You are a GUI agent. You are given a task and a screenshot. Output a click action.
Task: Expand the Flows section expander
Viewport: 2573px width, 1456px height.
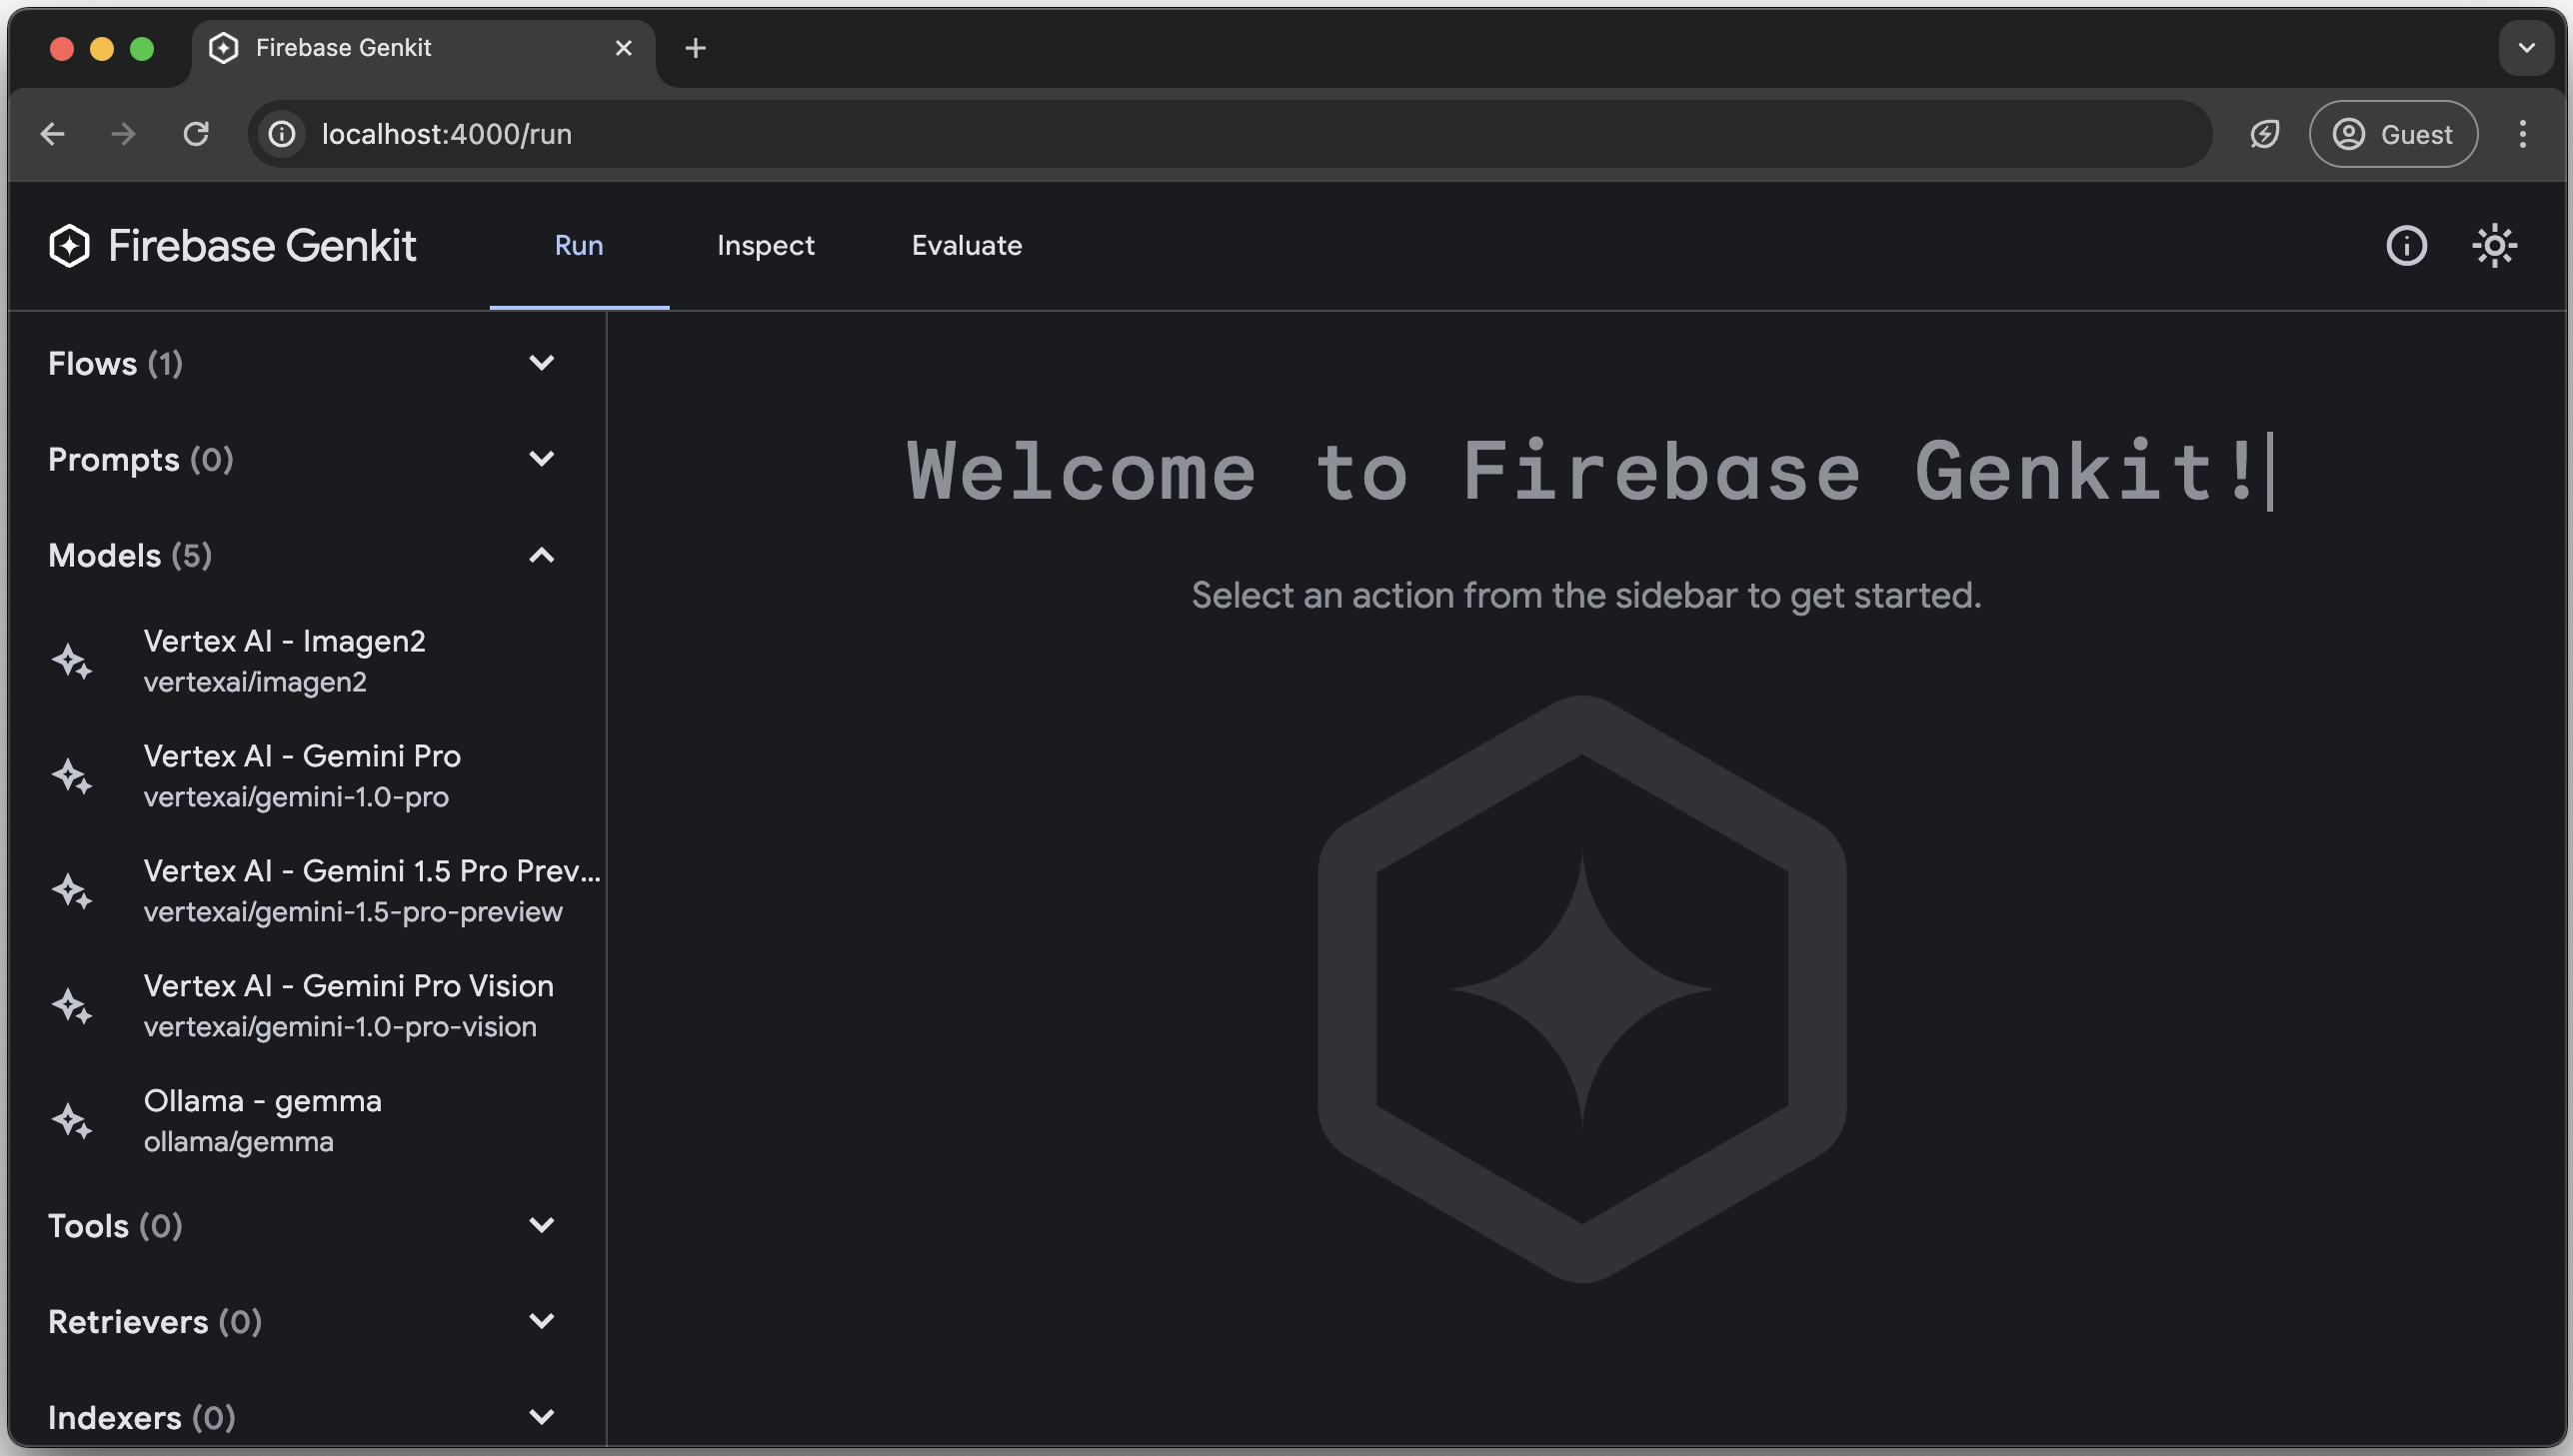tap(541, 364)
